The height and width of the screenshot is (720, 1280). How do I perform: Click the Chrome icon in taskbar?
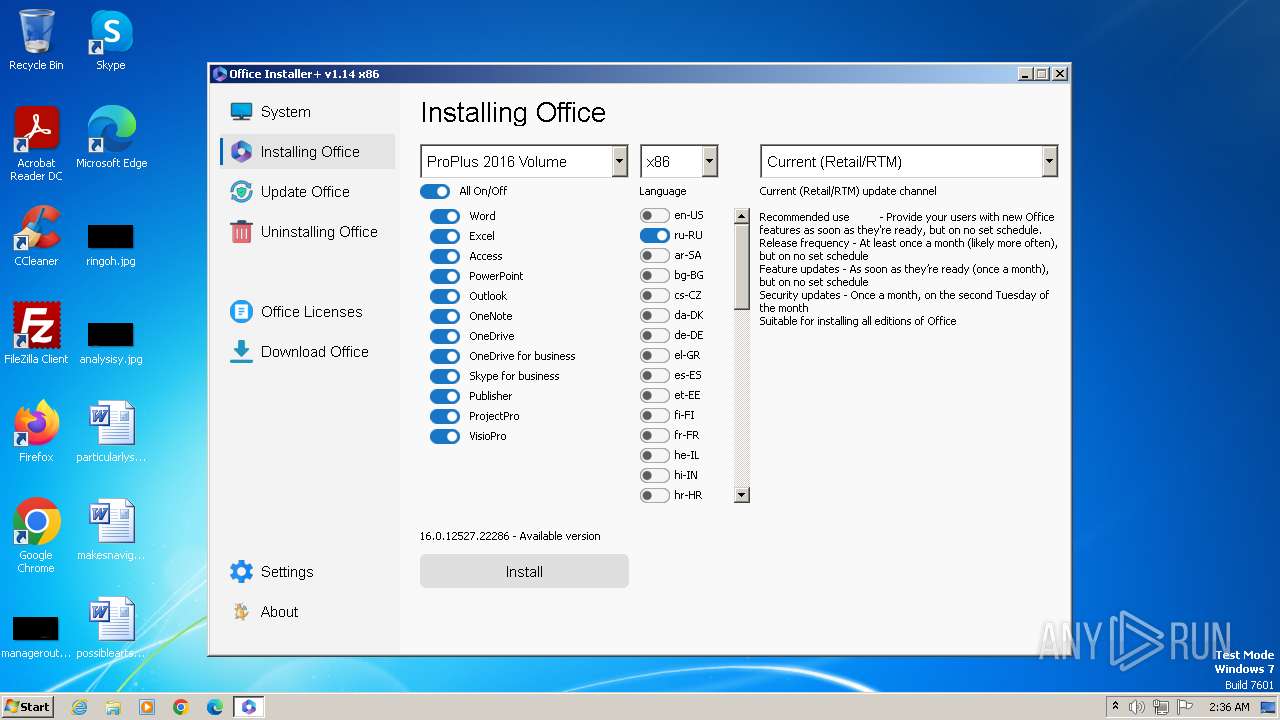click(x=181, y=707)
